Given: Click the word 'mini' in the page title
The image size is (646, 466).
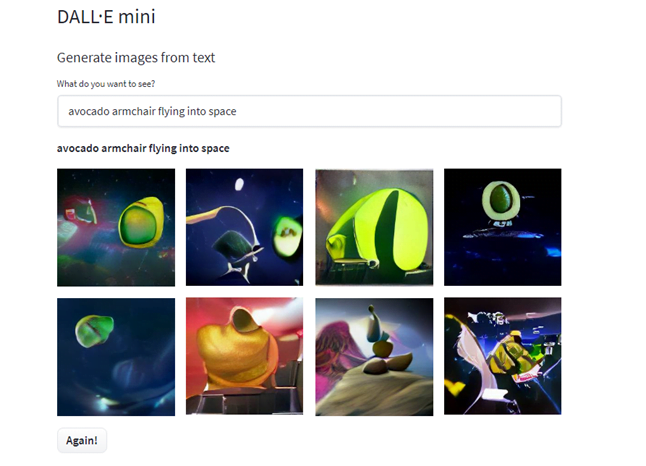Looking at the screenshot, I should point(136,17).
